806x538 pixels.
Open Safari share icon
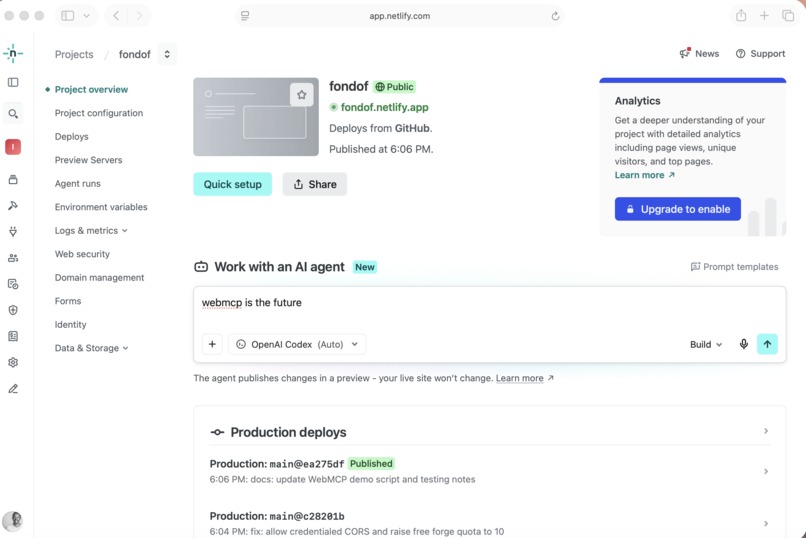tap(741, 15)
